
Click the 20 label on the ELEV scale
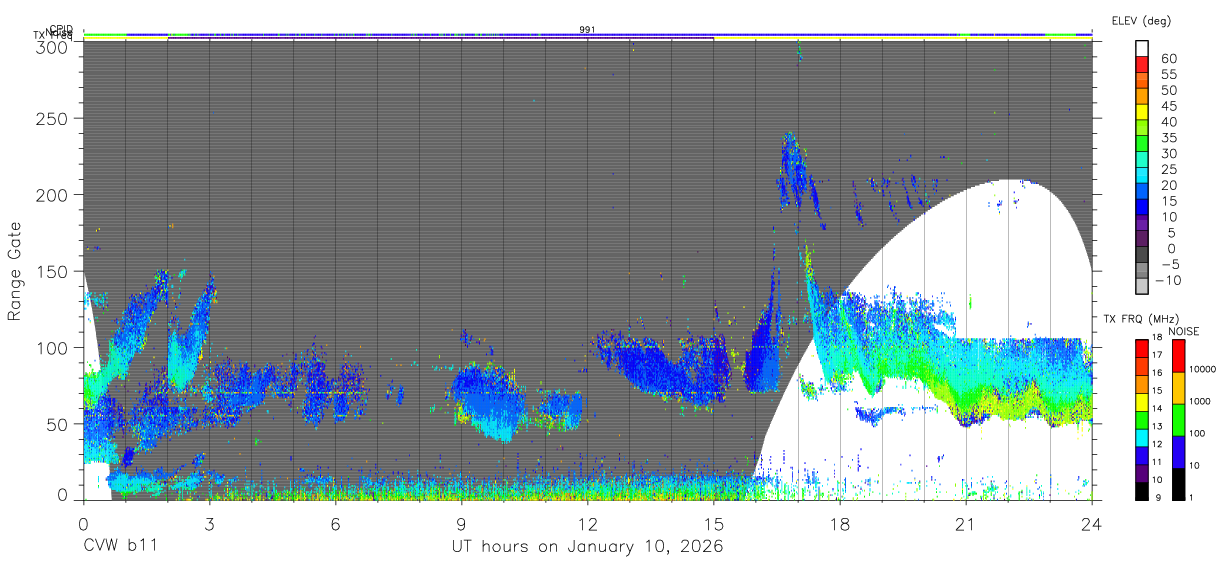1168,186
